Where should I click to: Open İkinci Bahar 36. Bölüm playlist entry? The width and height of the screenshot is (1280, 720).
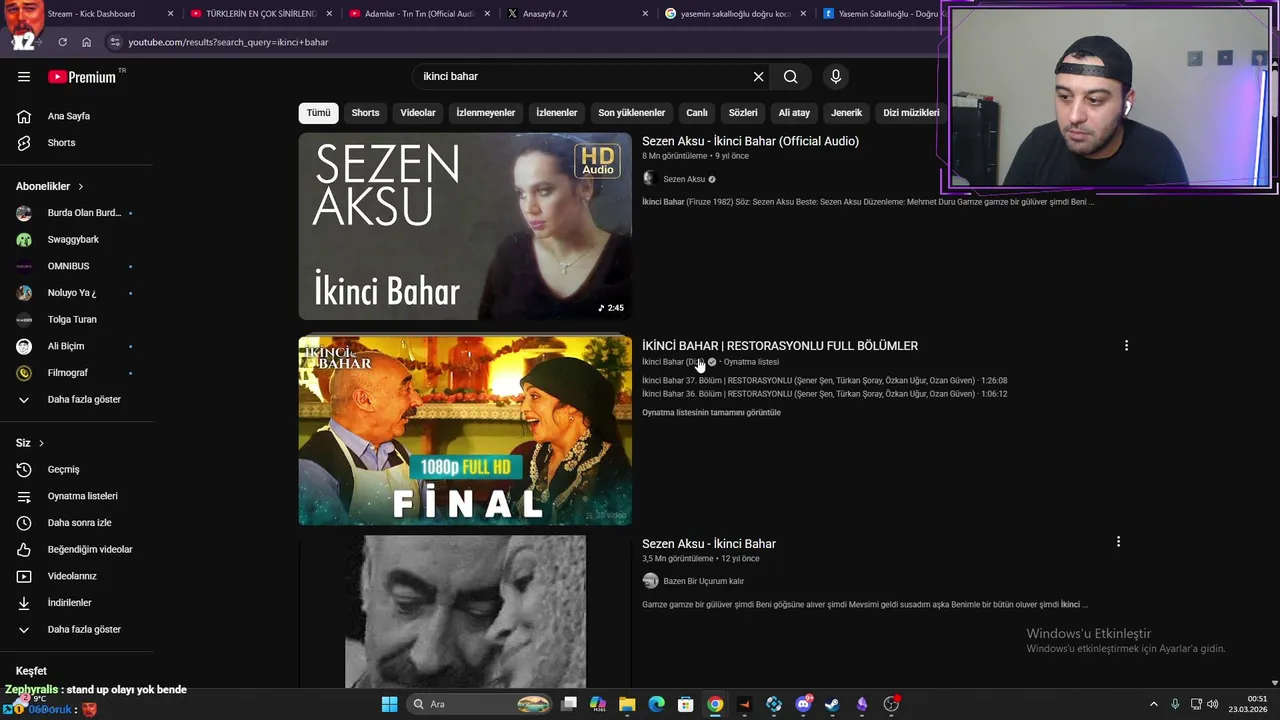(x=824, y=394)
